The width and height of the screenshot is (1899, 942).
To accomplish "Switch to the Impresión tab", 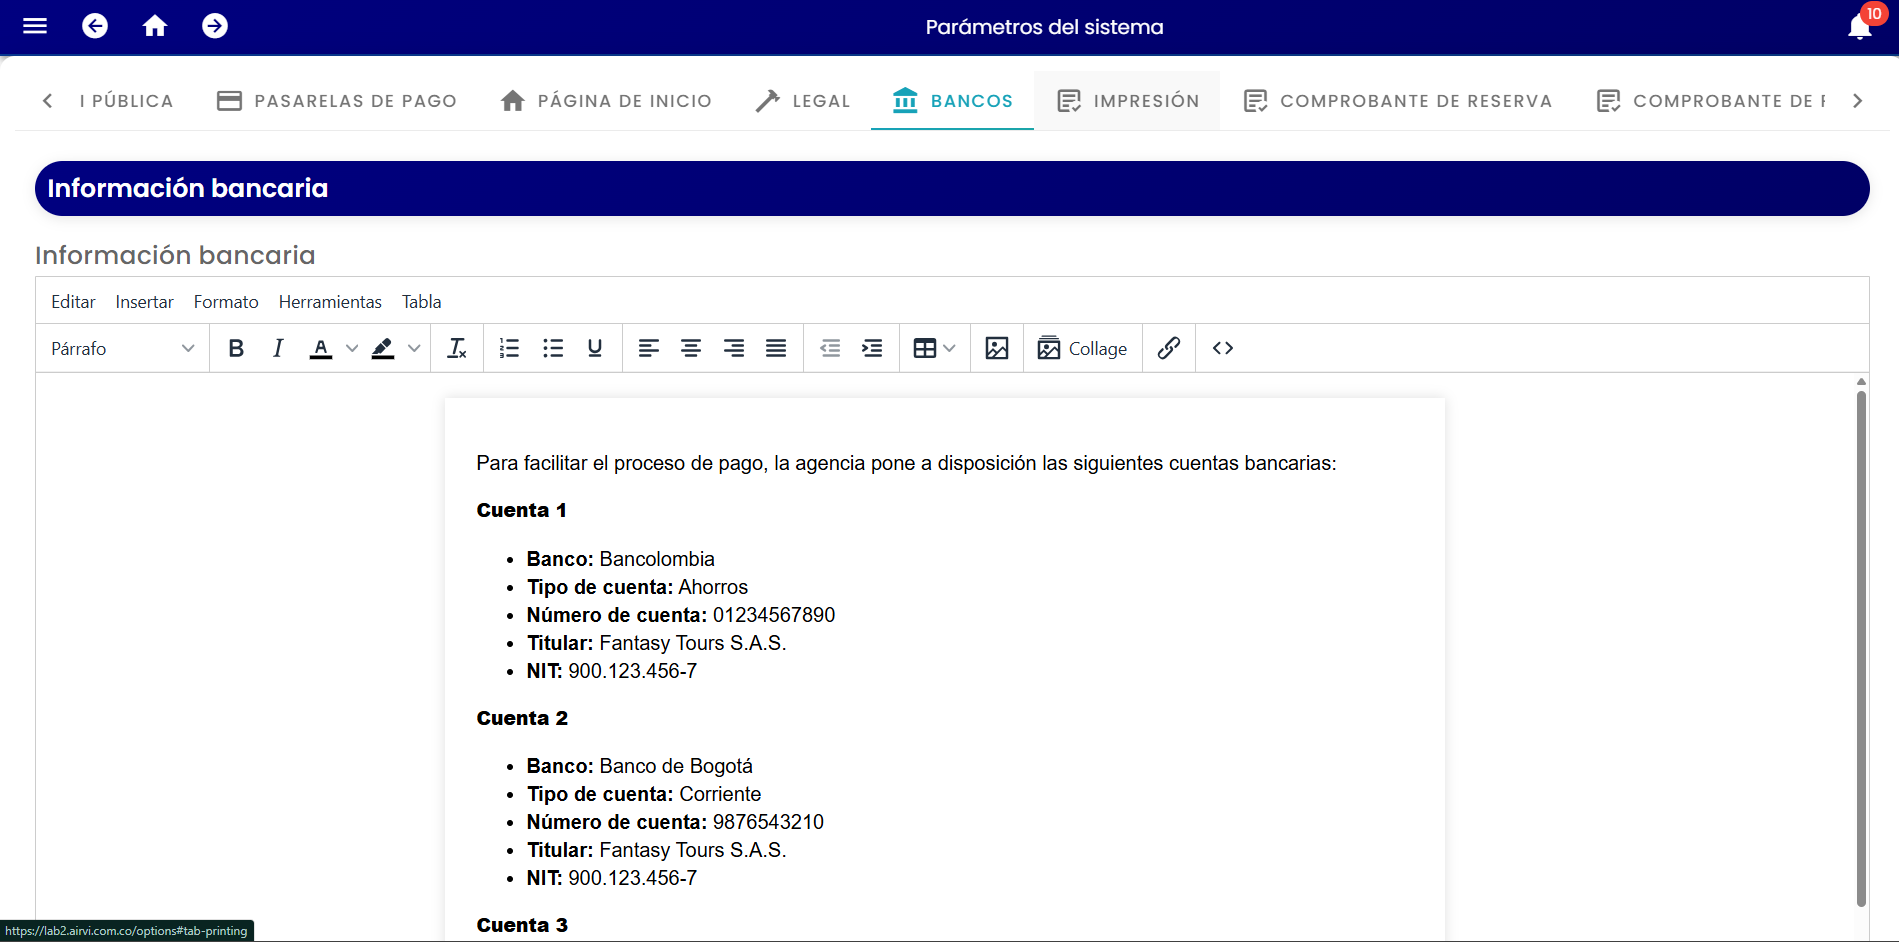I will pos(1127,101).
